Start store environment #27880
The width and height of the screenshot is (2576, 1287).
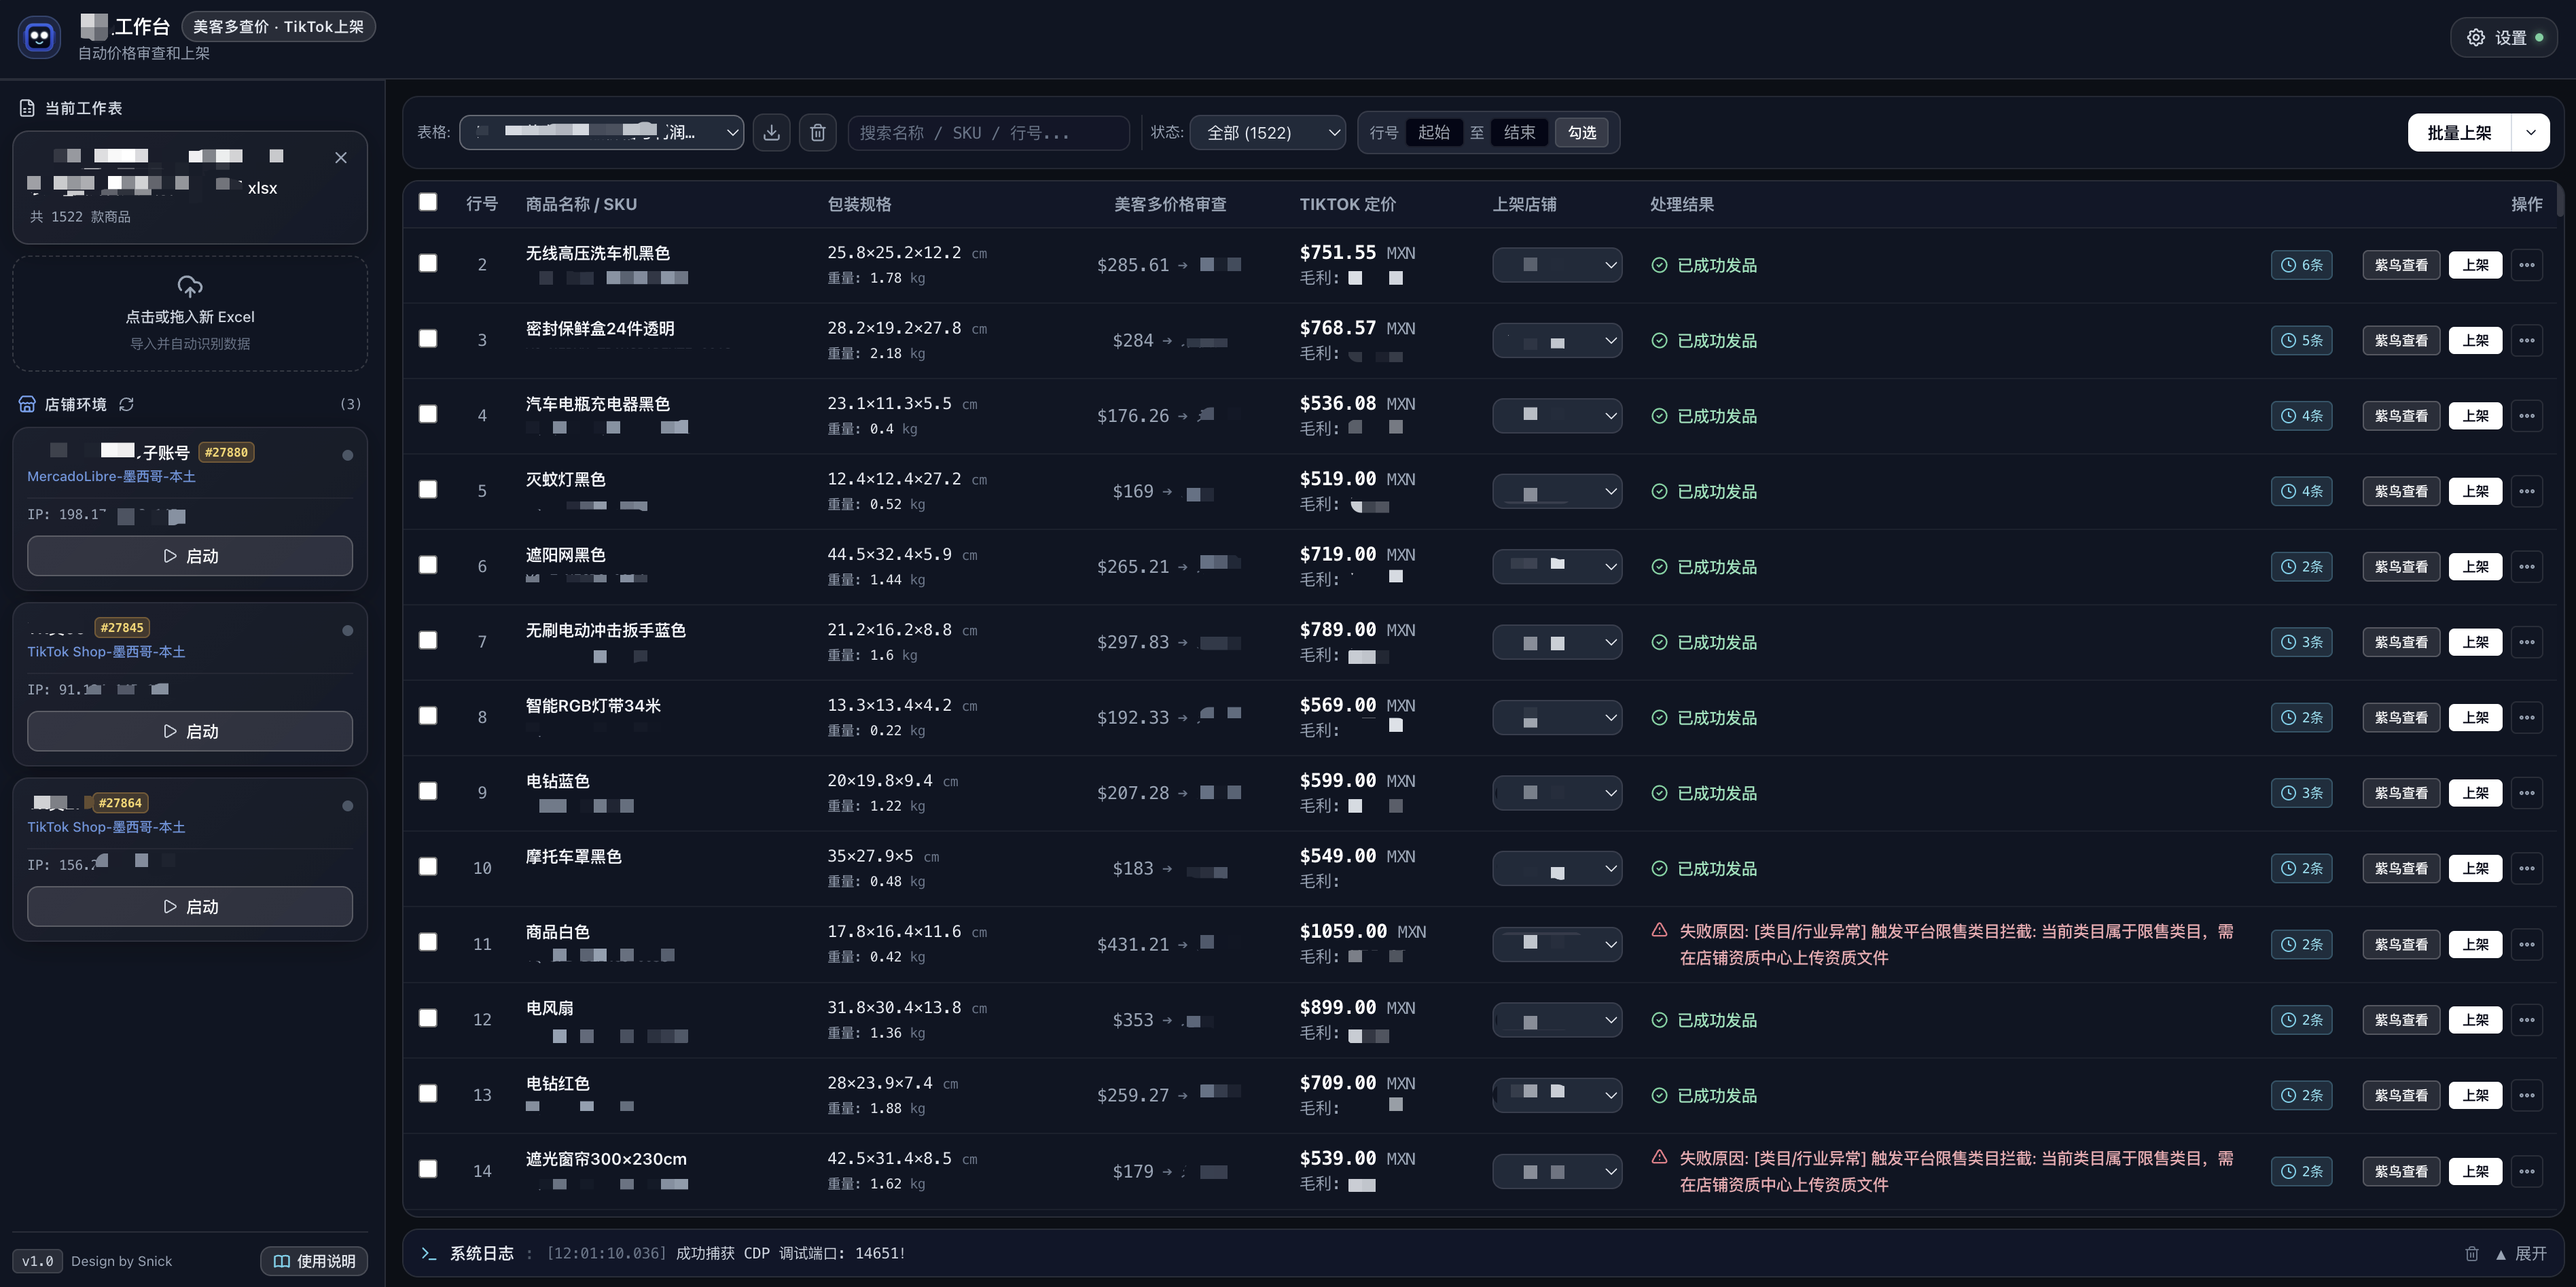pyautogui.click(x=190, y=556)
